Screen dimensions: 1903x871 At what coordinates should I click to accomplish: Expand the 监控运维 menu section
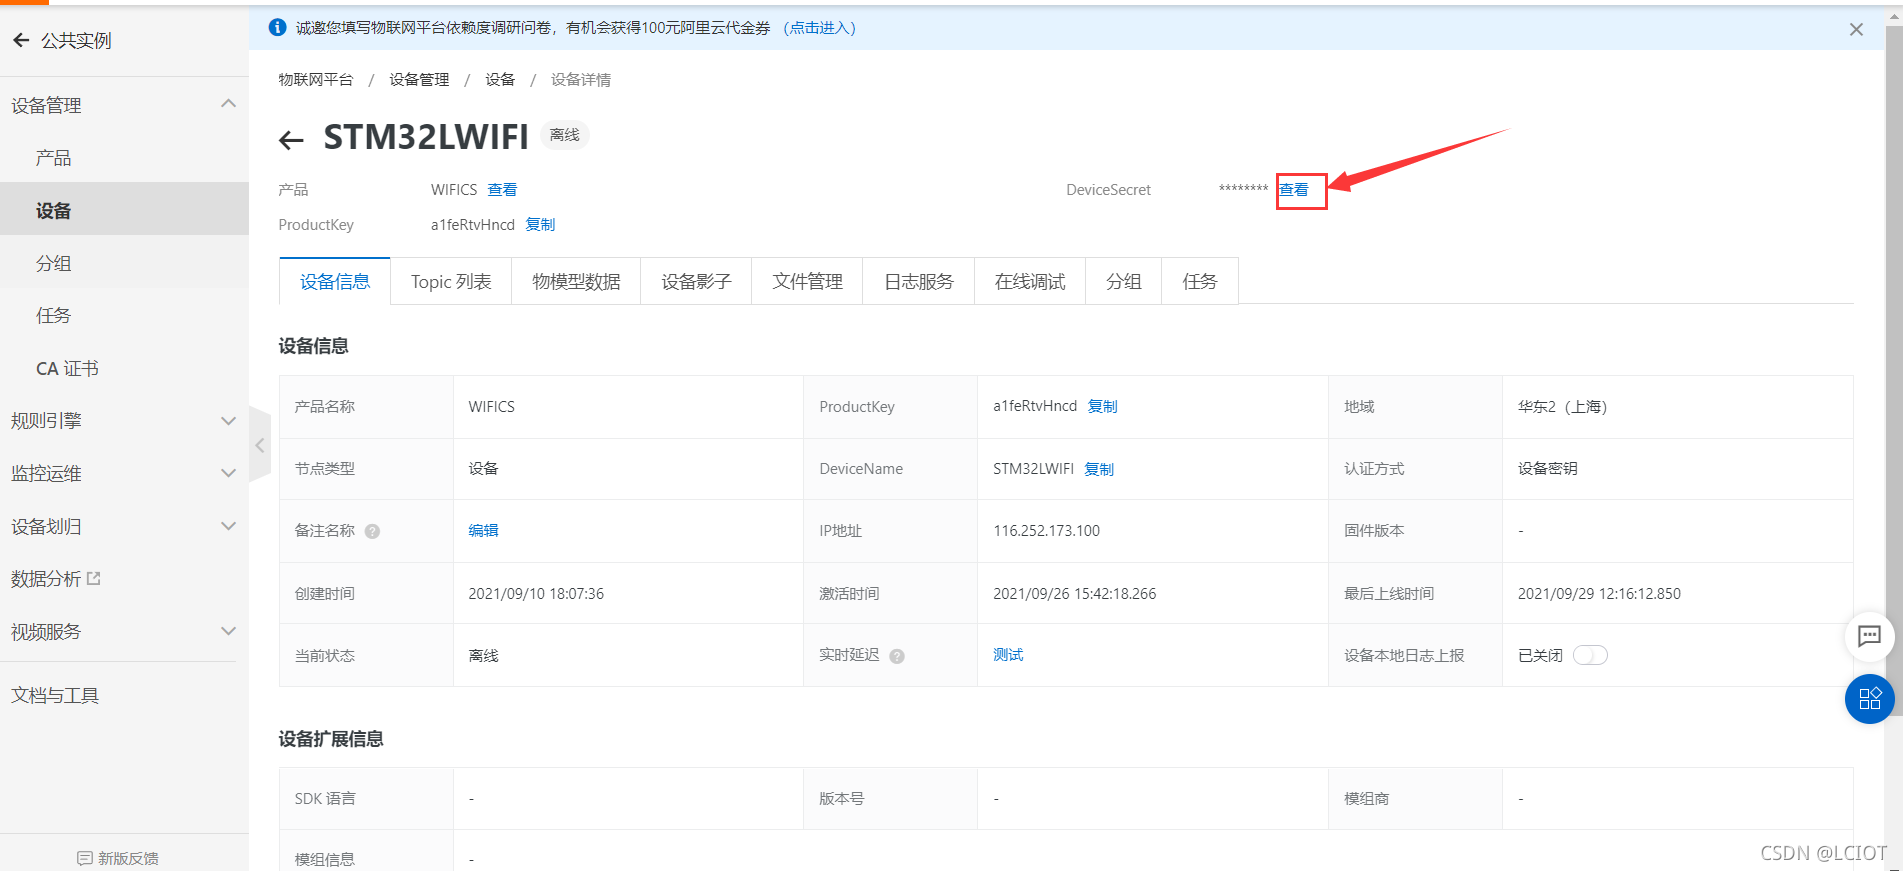pyautogui.click(x=228, y=473)
